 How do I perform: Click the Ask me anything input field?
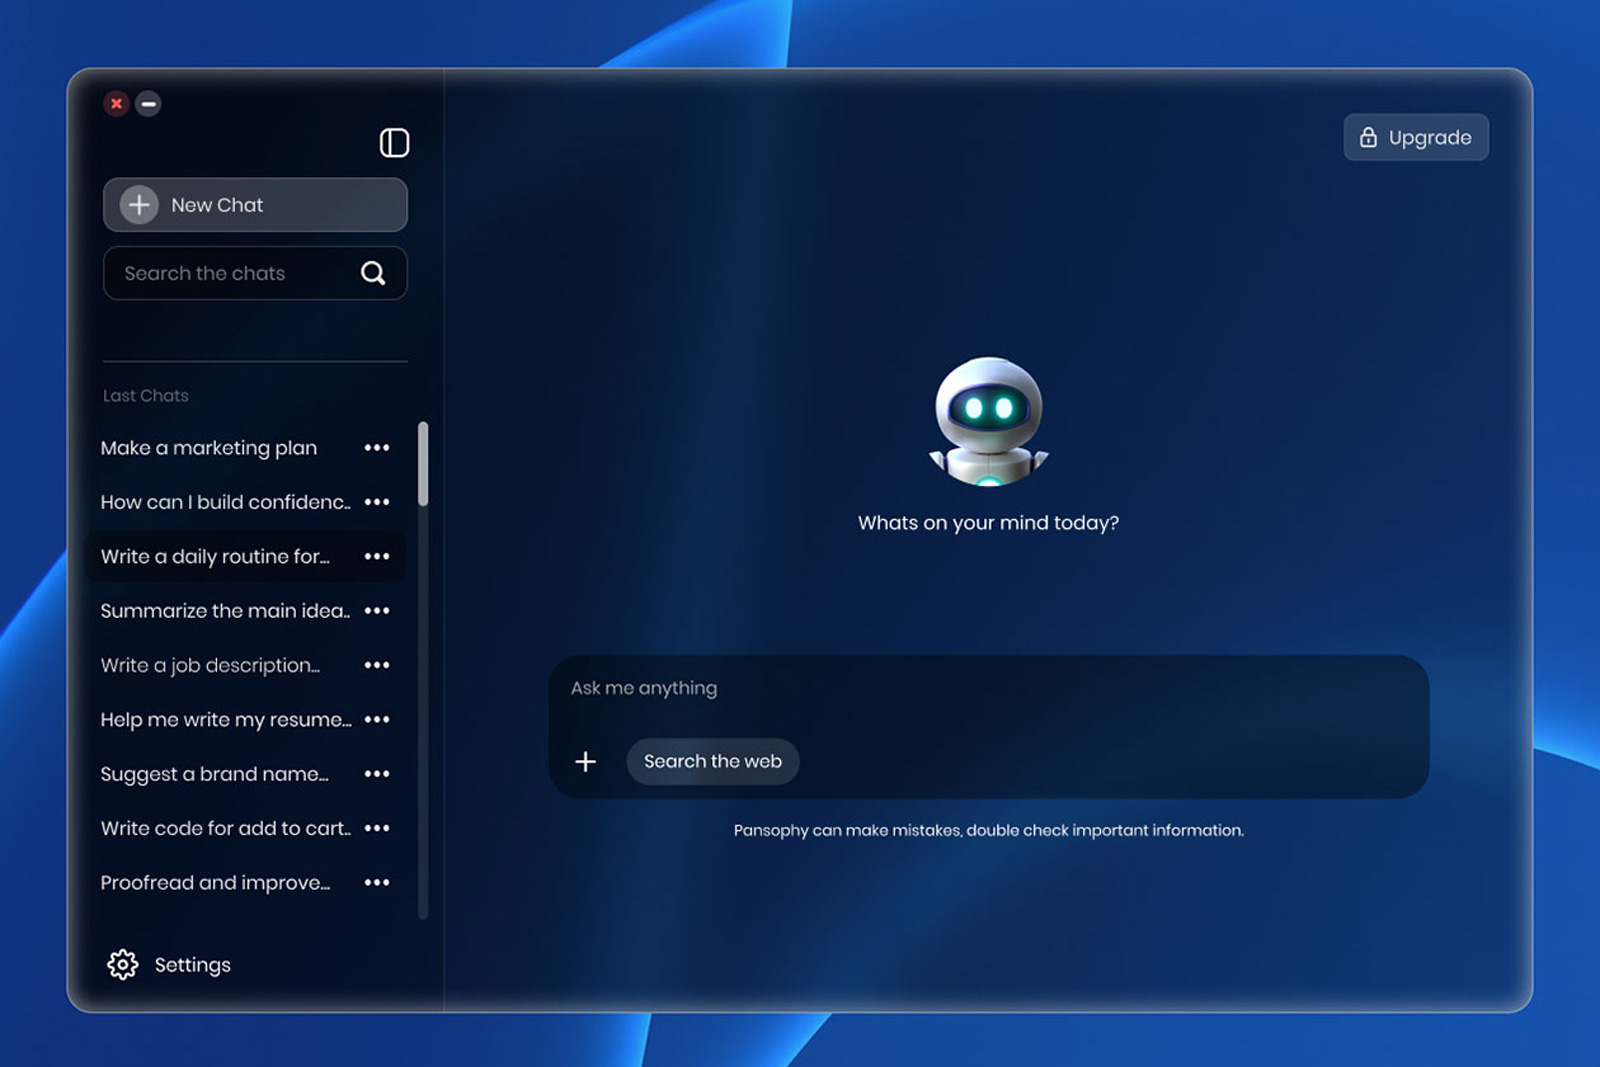point(900,688)
